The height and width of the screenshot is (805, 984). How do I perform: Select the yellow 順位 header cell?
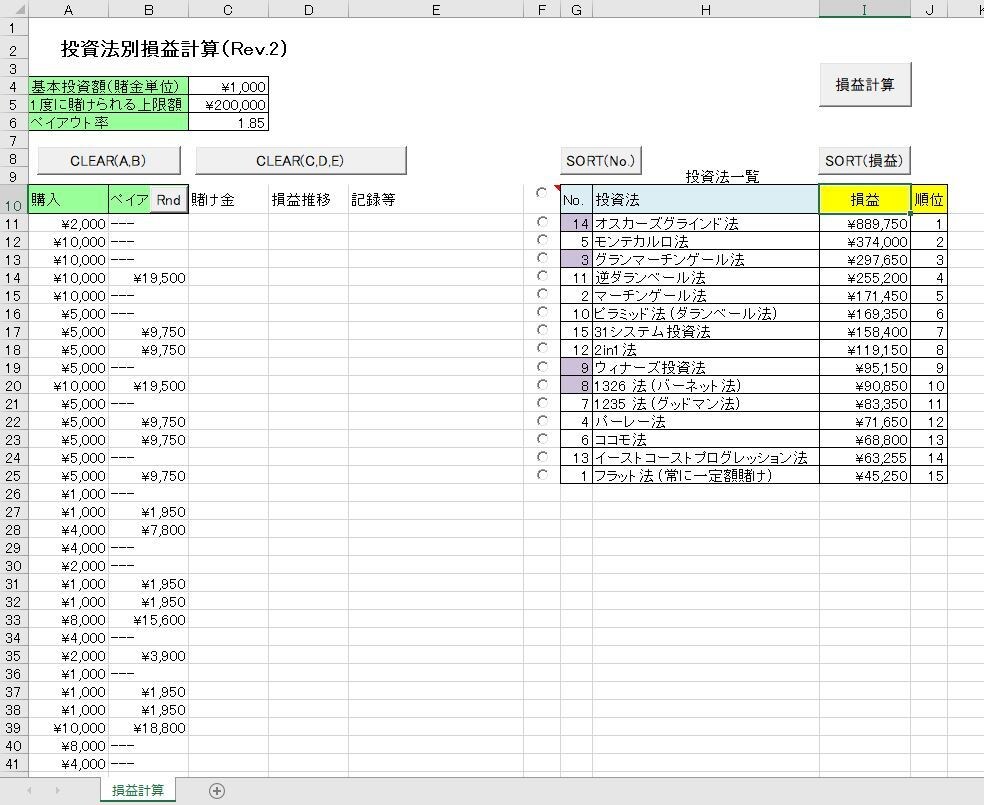click(x=929, y=200)
